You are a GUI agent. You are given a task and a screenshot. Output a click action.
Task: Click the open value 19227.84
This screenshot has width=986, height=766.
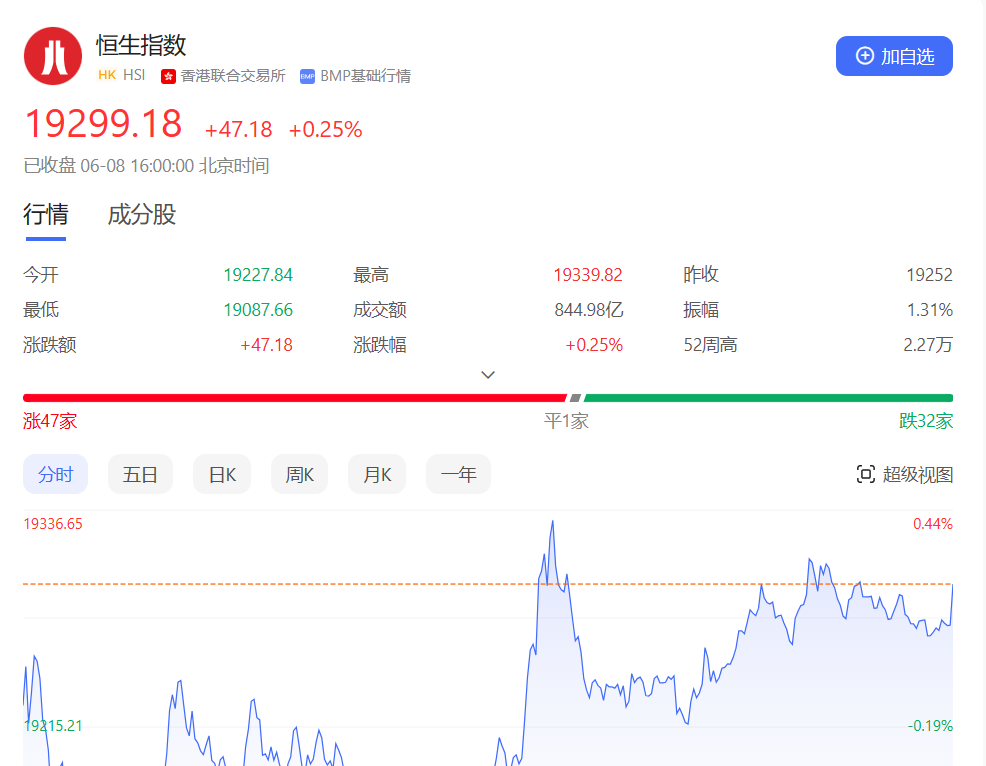pos(258,275)
